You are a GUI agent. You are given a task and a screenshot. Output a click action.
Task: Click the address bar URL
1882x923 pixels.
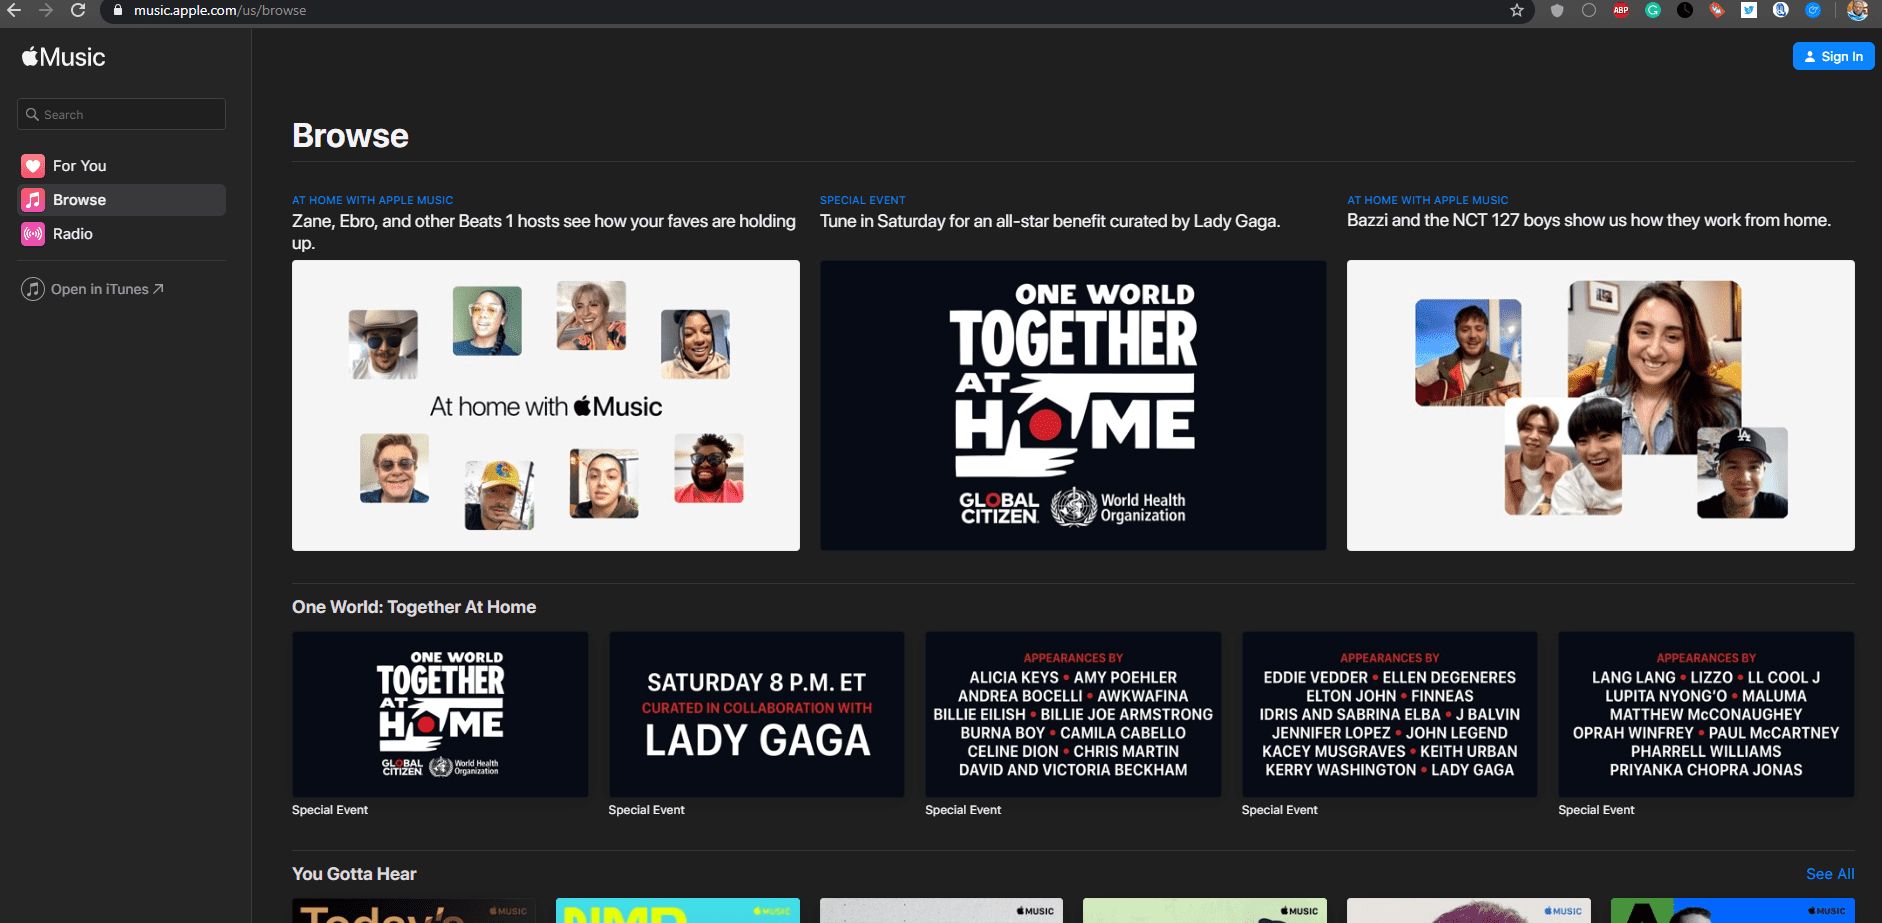pyautogui.click(x=220, y=10)
